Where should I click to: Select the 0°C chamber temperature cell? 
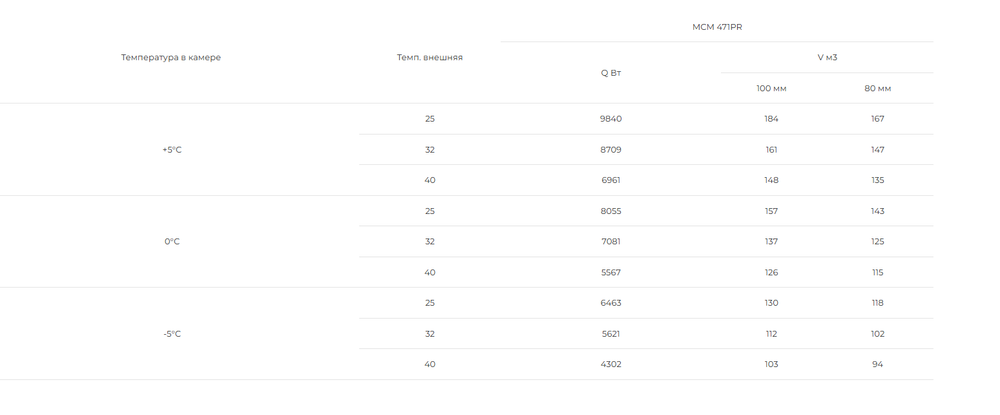172,242
